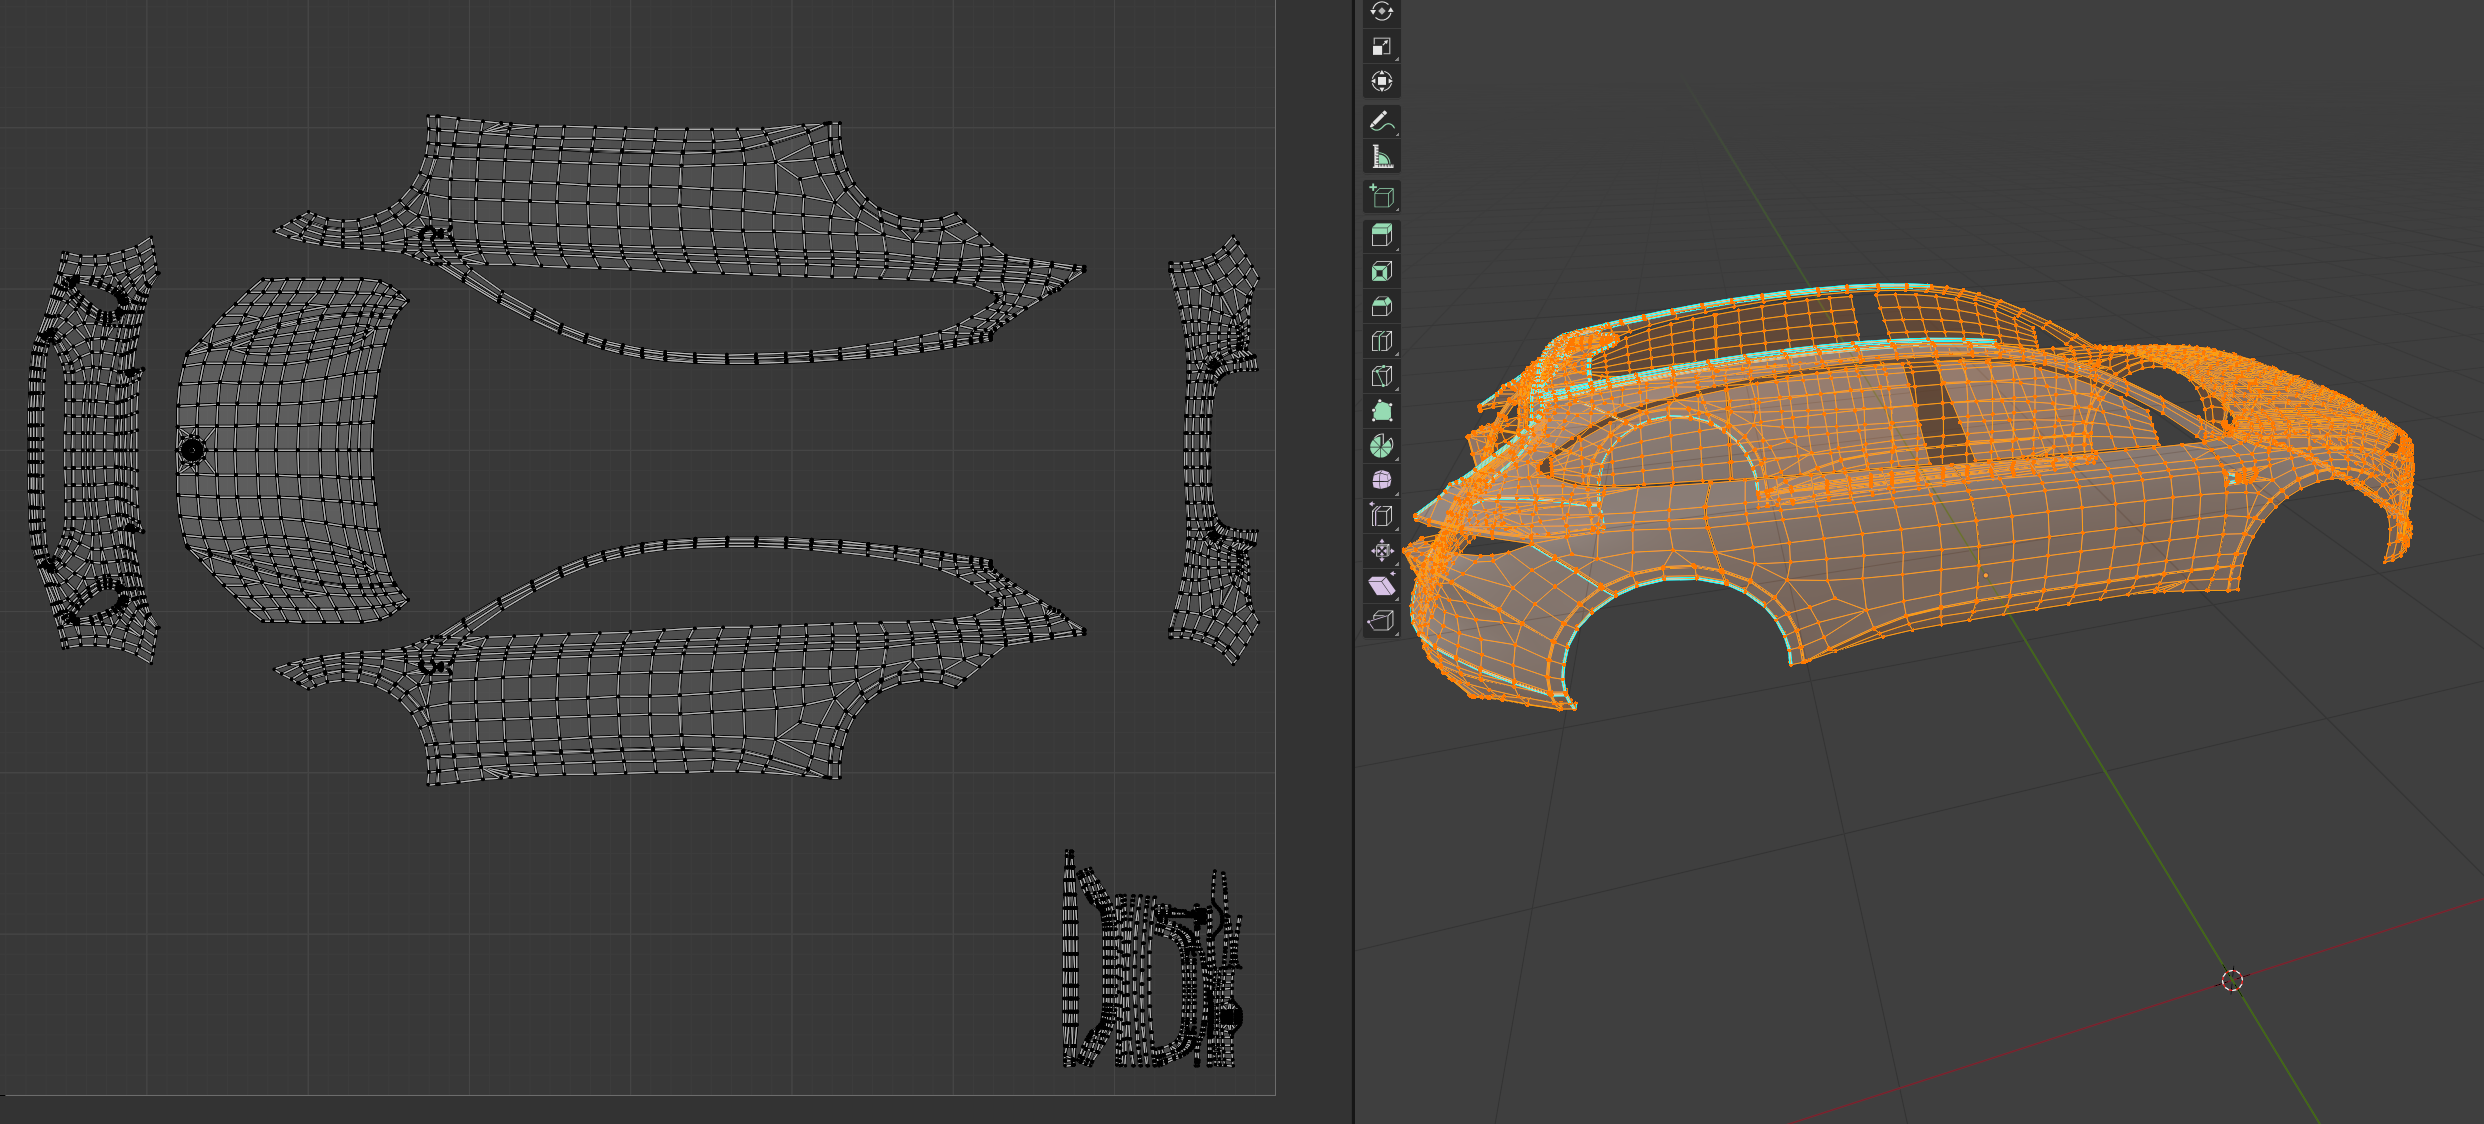This screenshot has height=1124, width=2484.
Task: Choose the Bevel tool
Action: click(x=1381, y=306)
